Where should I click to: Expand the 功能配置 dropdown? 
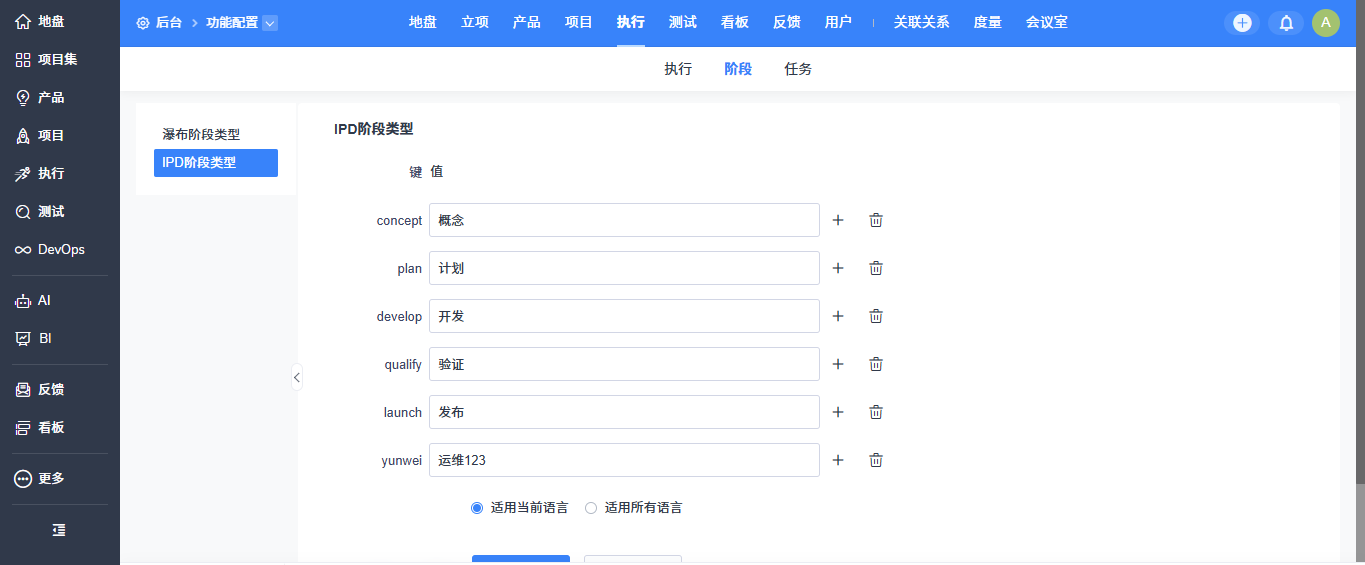270,23
